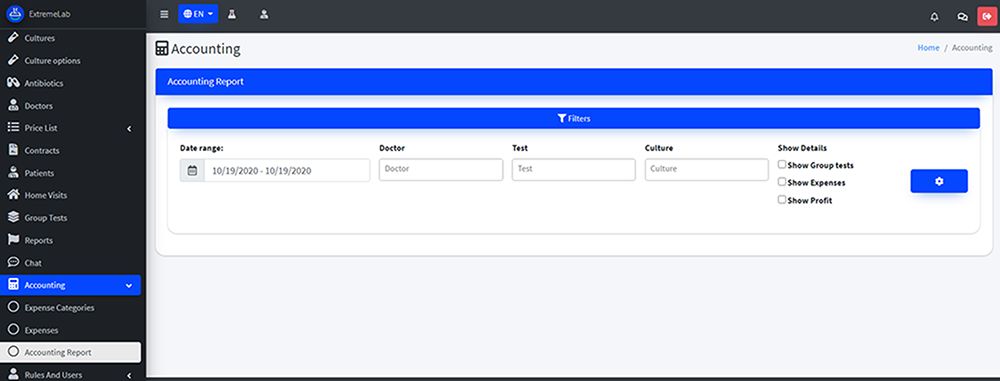
Task: Click the Contracts document icon
Action: pyautogui.click(x=13, y=150)
